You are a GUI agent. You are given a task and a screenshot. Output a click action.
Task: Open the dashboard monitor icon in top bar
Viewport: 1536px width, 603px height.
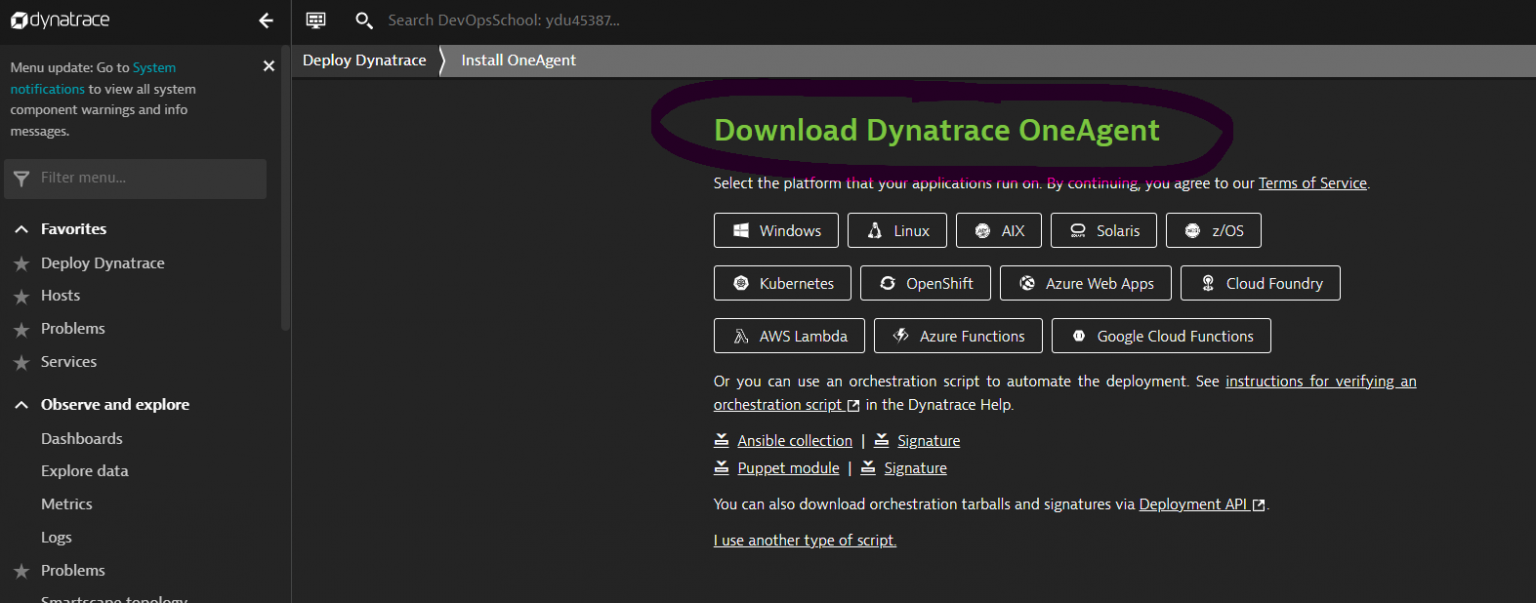[316, 20]
